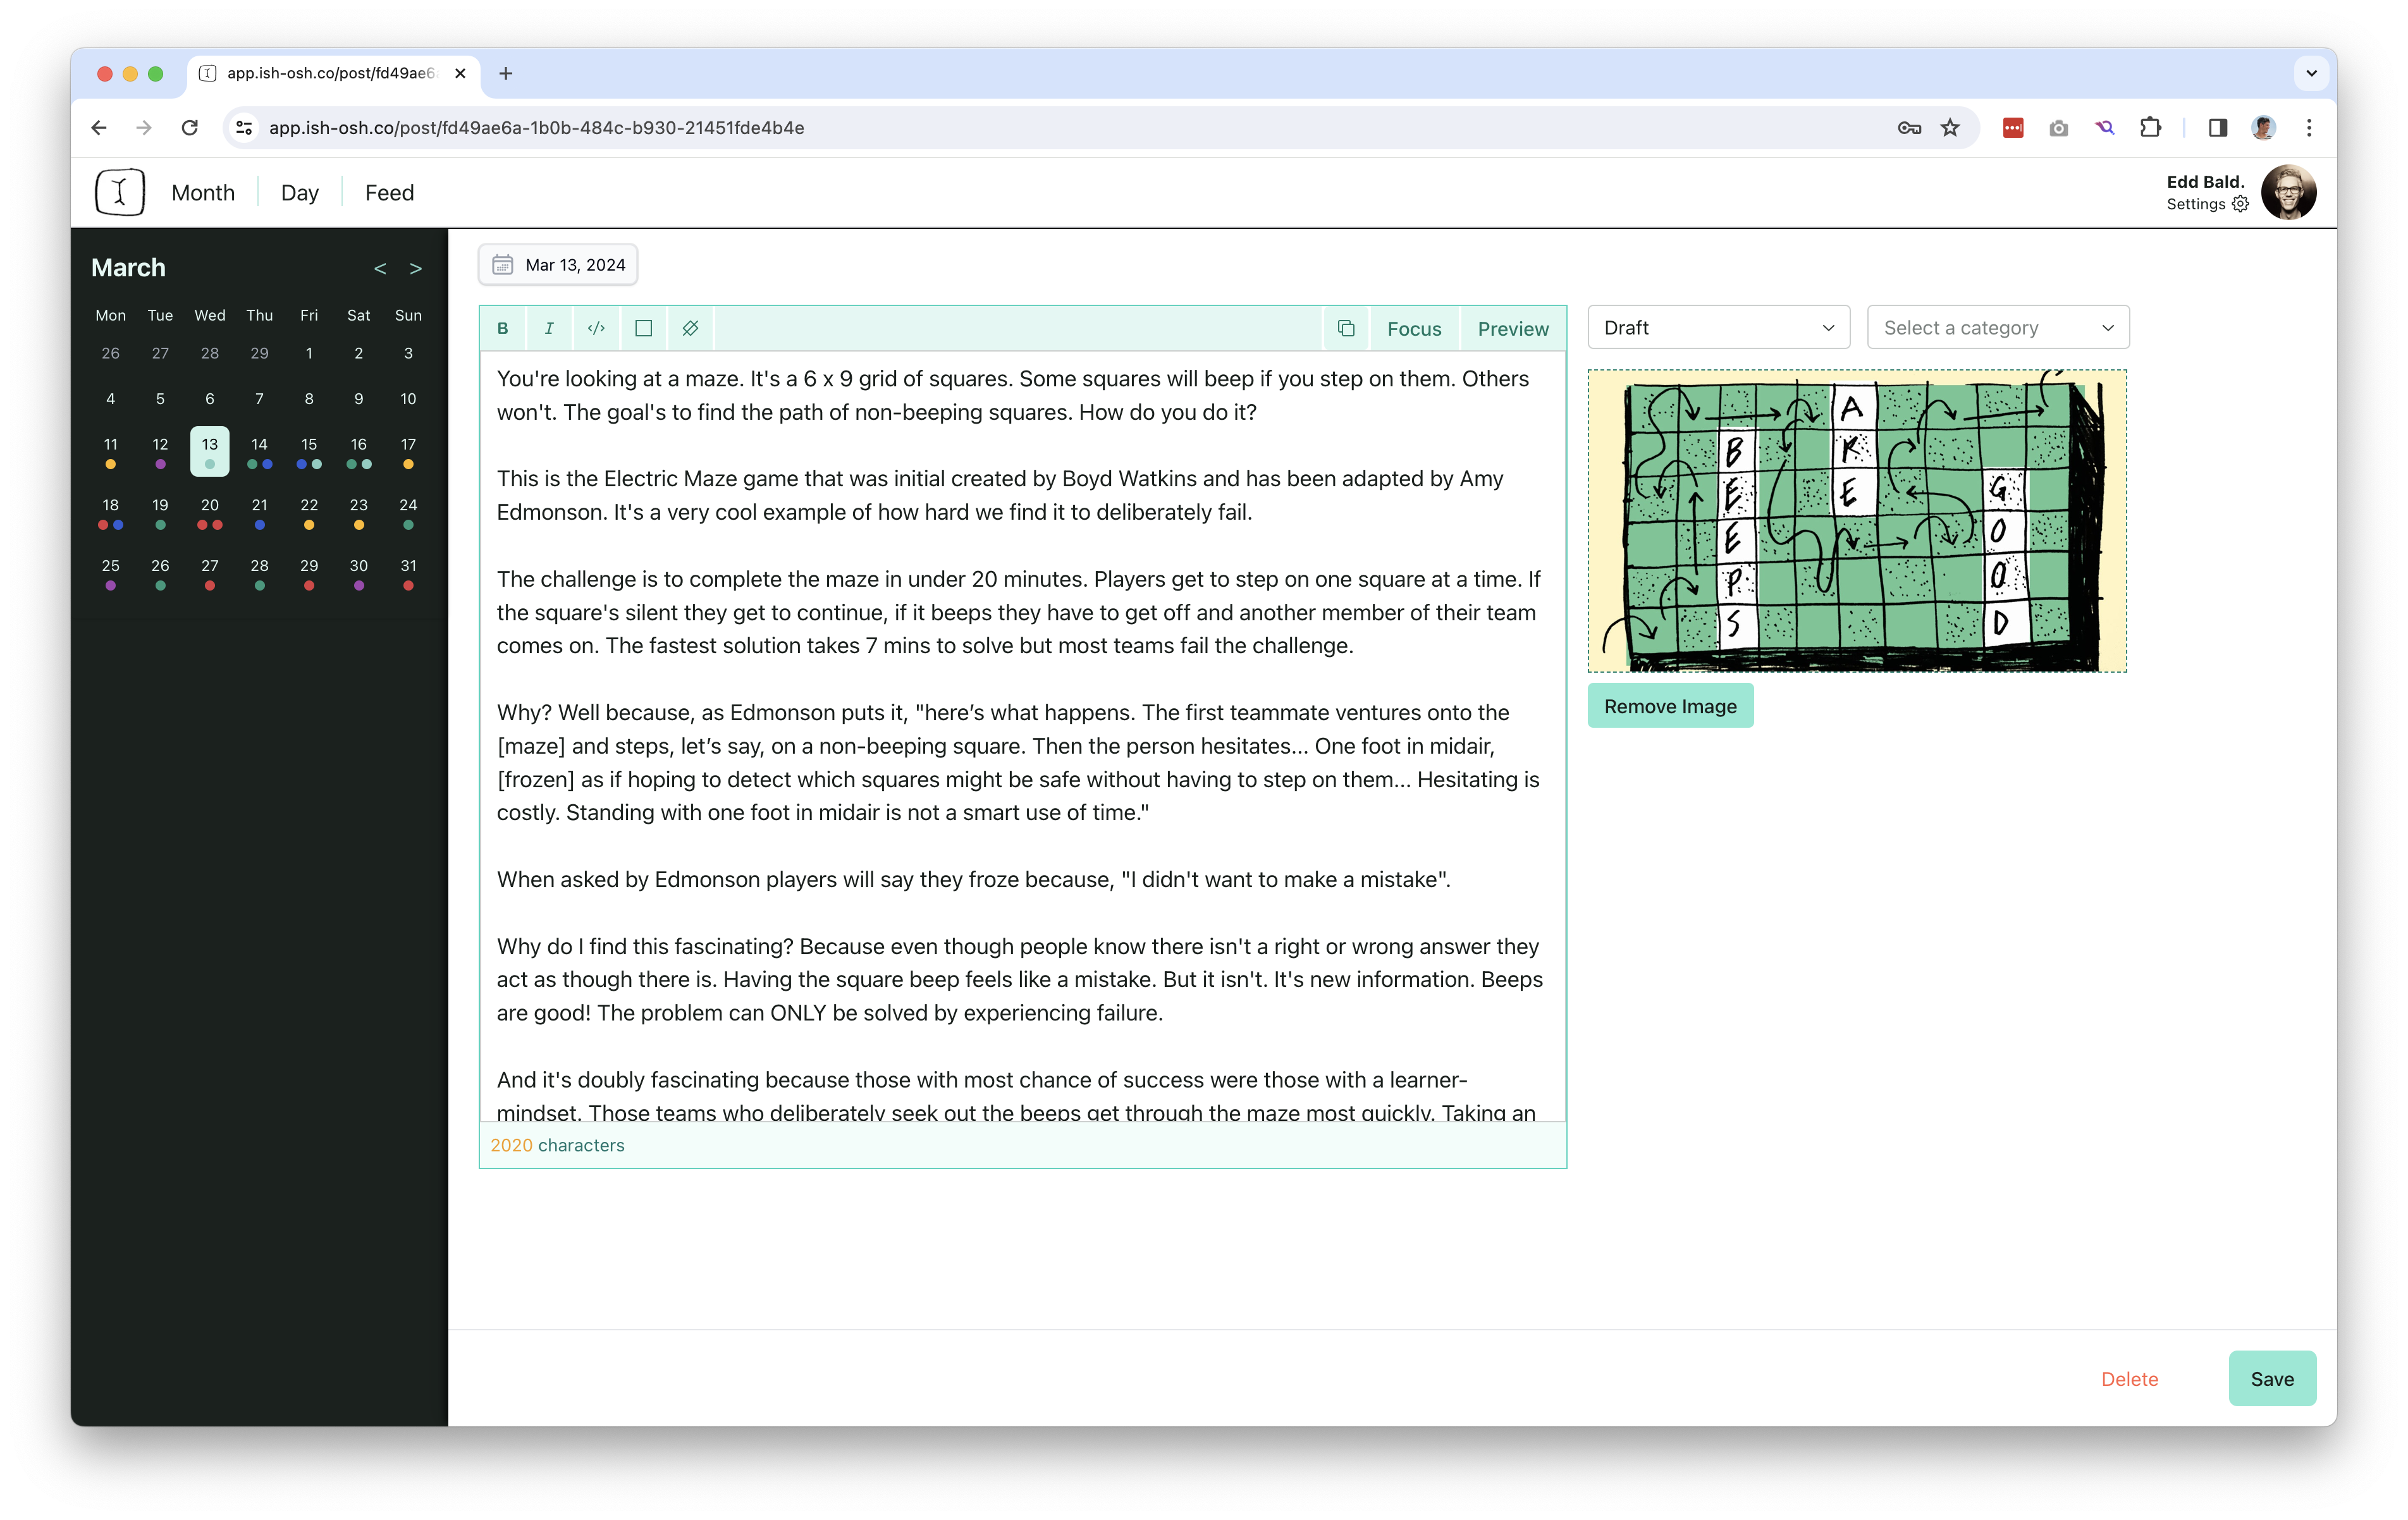Screen dimensions: 2408x1520
Task: Enable Focus mode
Action: click(1413, 328)
